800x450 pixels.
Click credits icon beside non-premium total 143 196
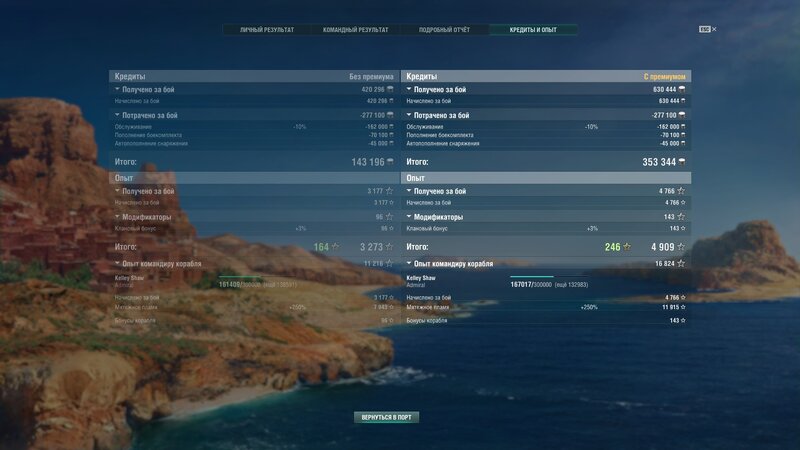point(391,161)
